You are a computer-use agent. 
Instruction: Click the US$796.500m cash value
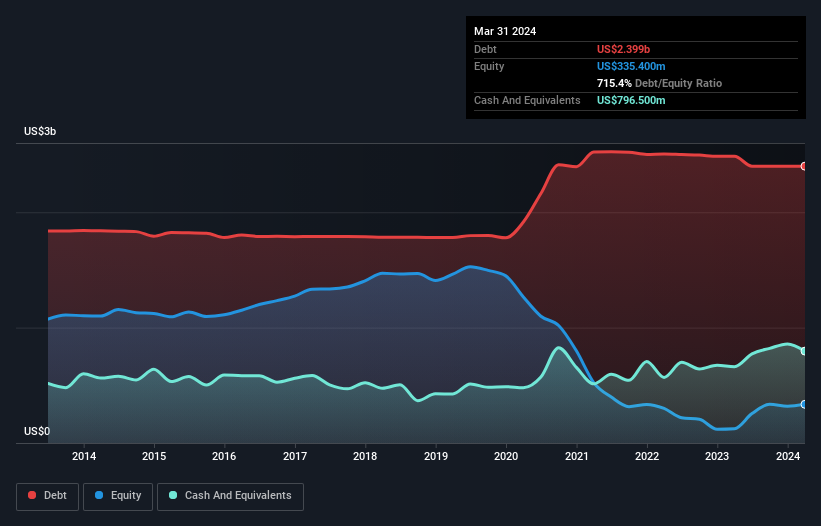631,100
